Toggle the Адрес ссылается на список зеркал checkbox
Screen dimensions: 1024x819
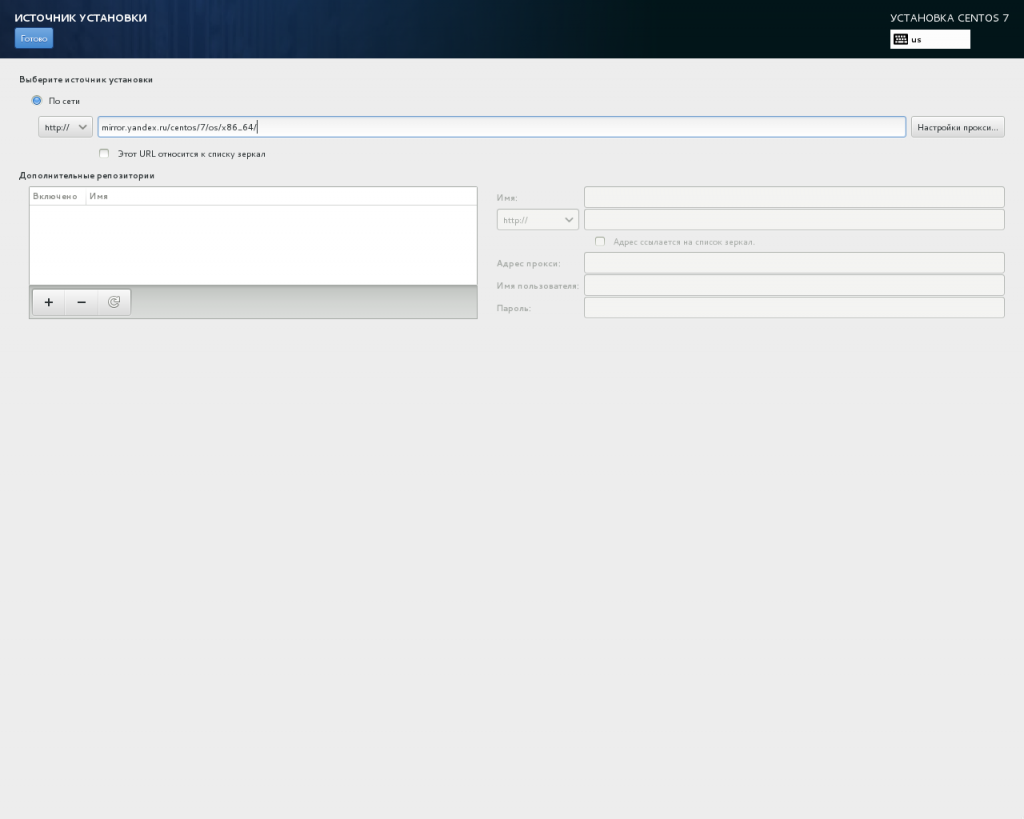click(600, 242)
